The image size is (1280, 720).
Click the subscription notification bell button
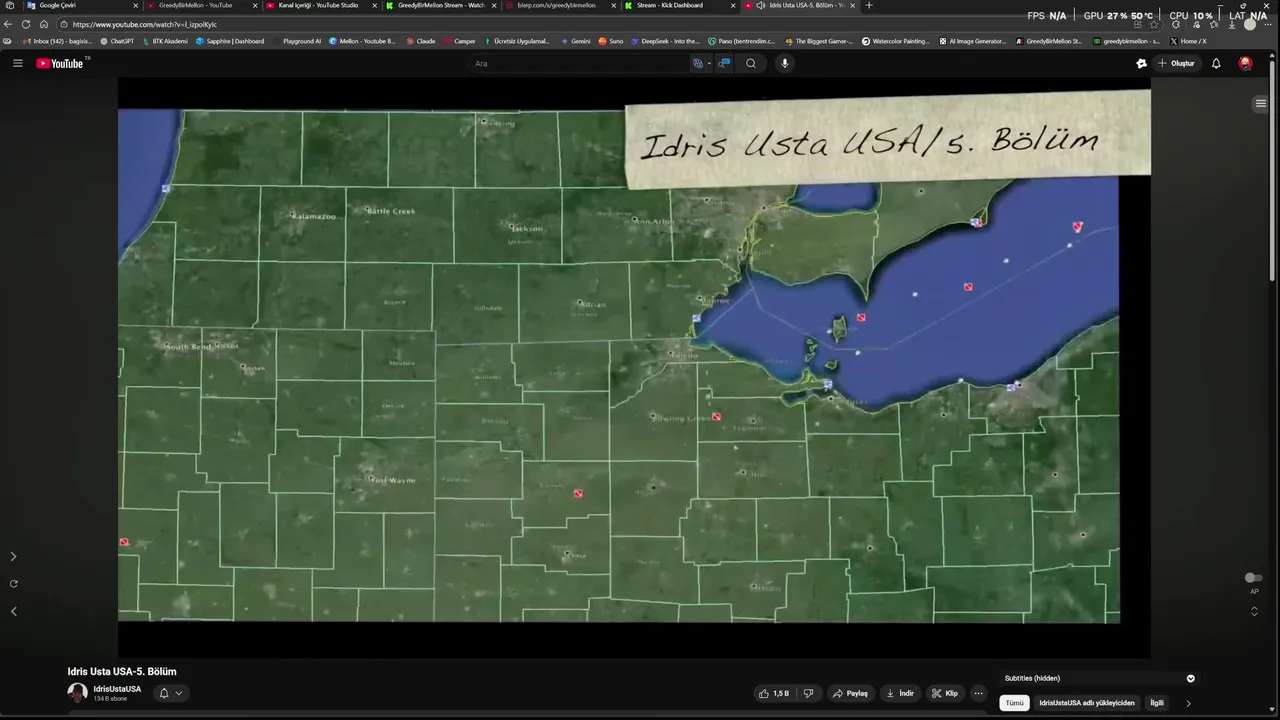tap(164, 693)
